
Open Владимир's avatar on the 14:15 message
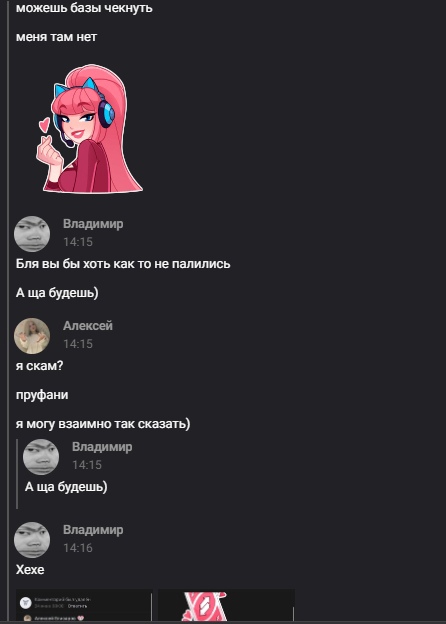32,234
